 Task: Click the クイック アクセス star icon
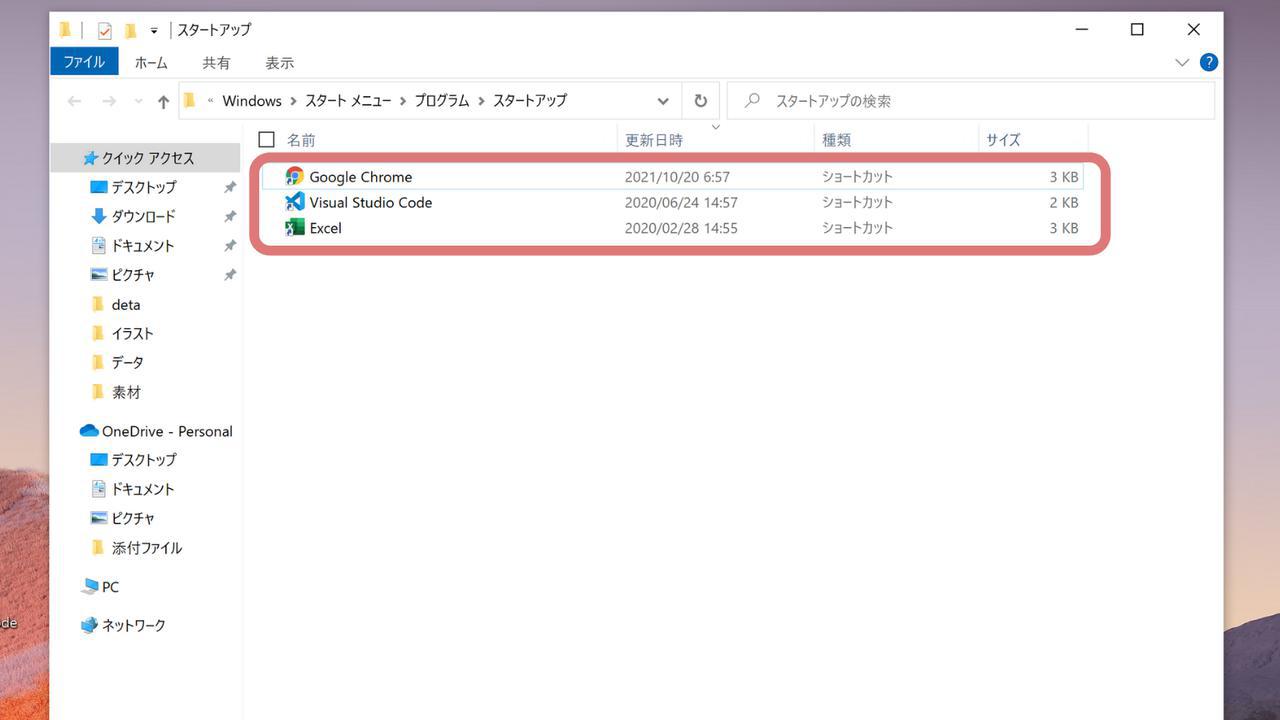click(x=90, y=158)
